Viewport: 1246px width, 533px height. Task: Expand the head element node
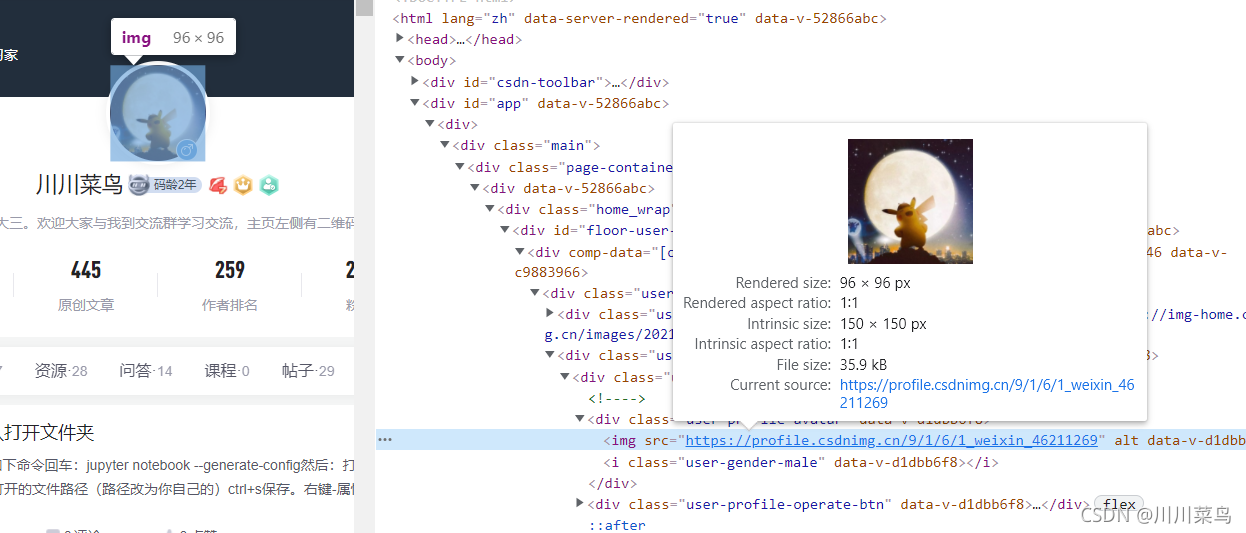(400, 39)
